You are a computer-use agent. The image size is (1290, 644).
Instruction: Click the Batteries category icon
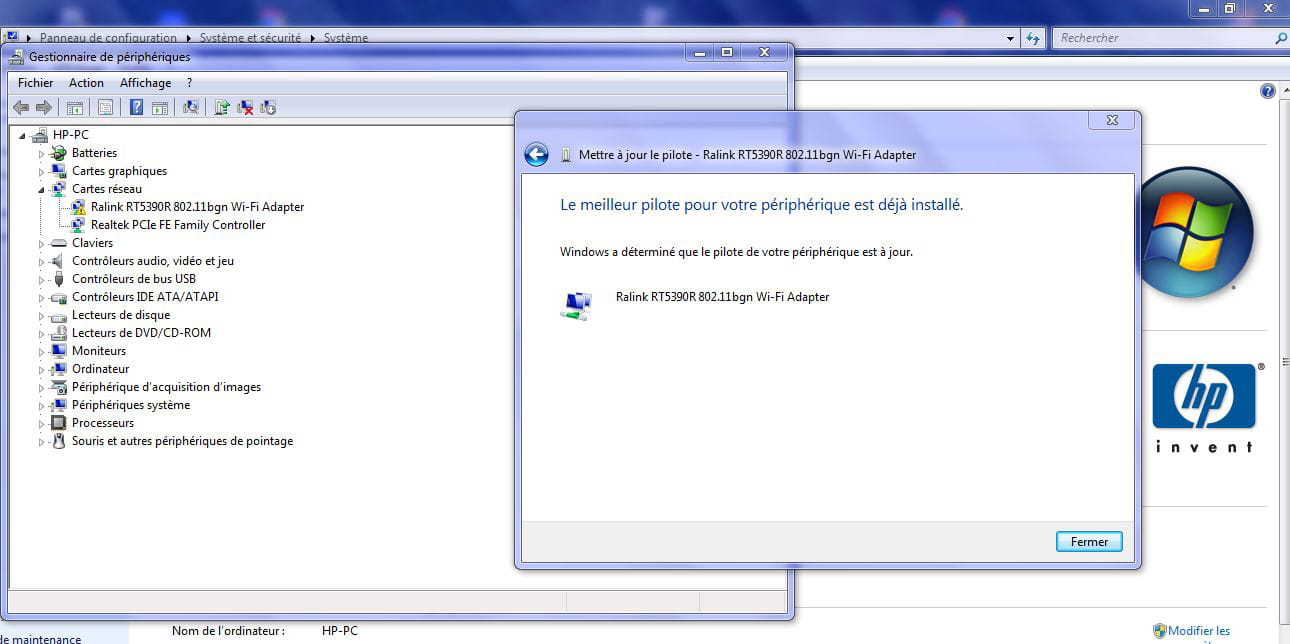click(x=59, y=153)
